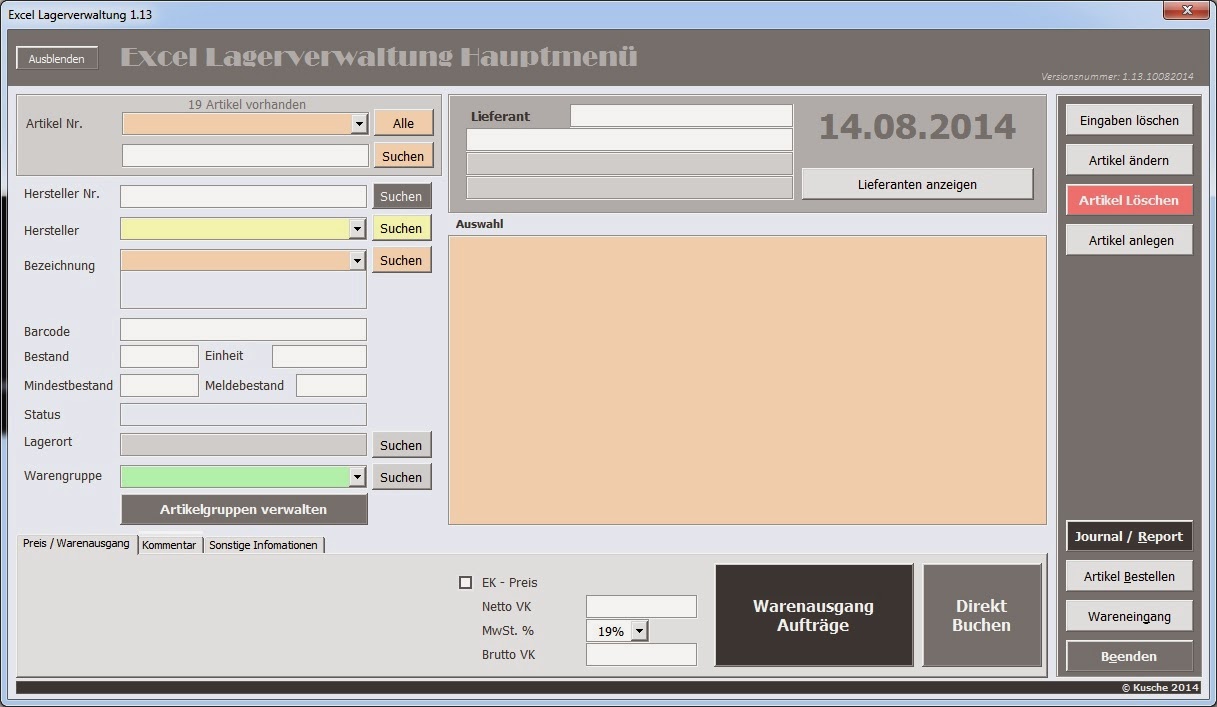This screenshot has height=707, width=1217.
Task: Click the Wareneingang button
Action: click(x=1129, y=616)
